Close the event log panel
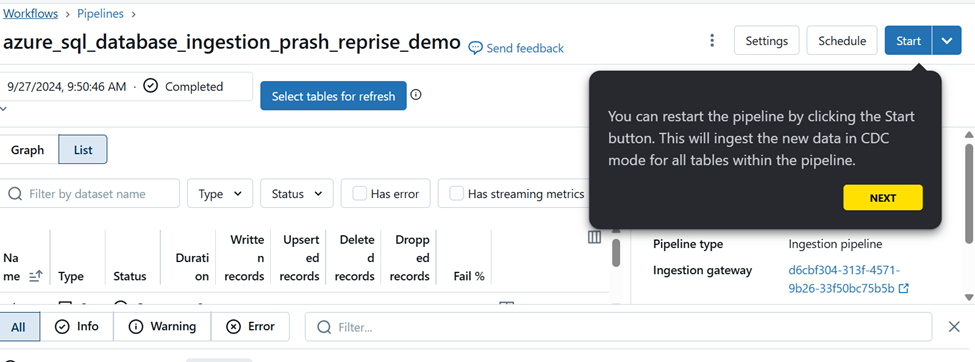Image resolution: width=975 pixels, height=362 pixels. [954, 327]
